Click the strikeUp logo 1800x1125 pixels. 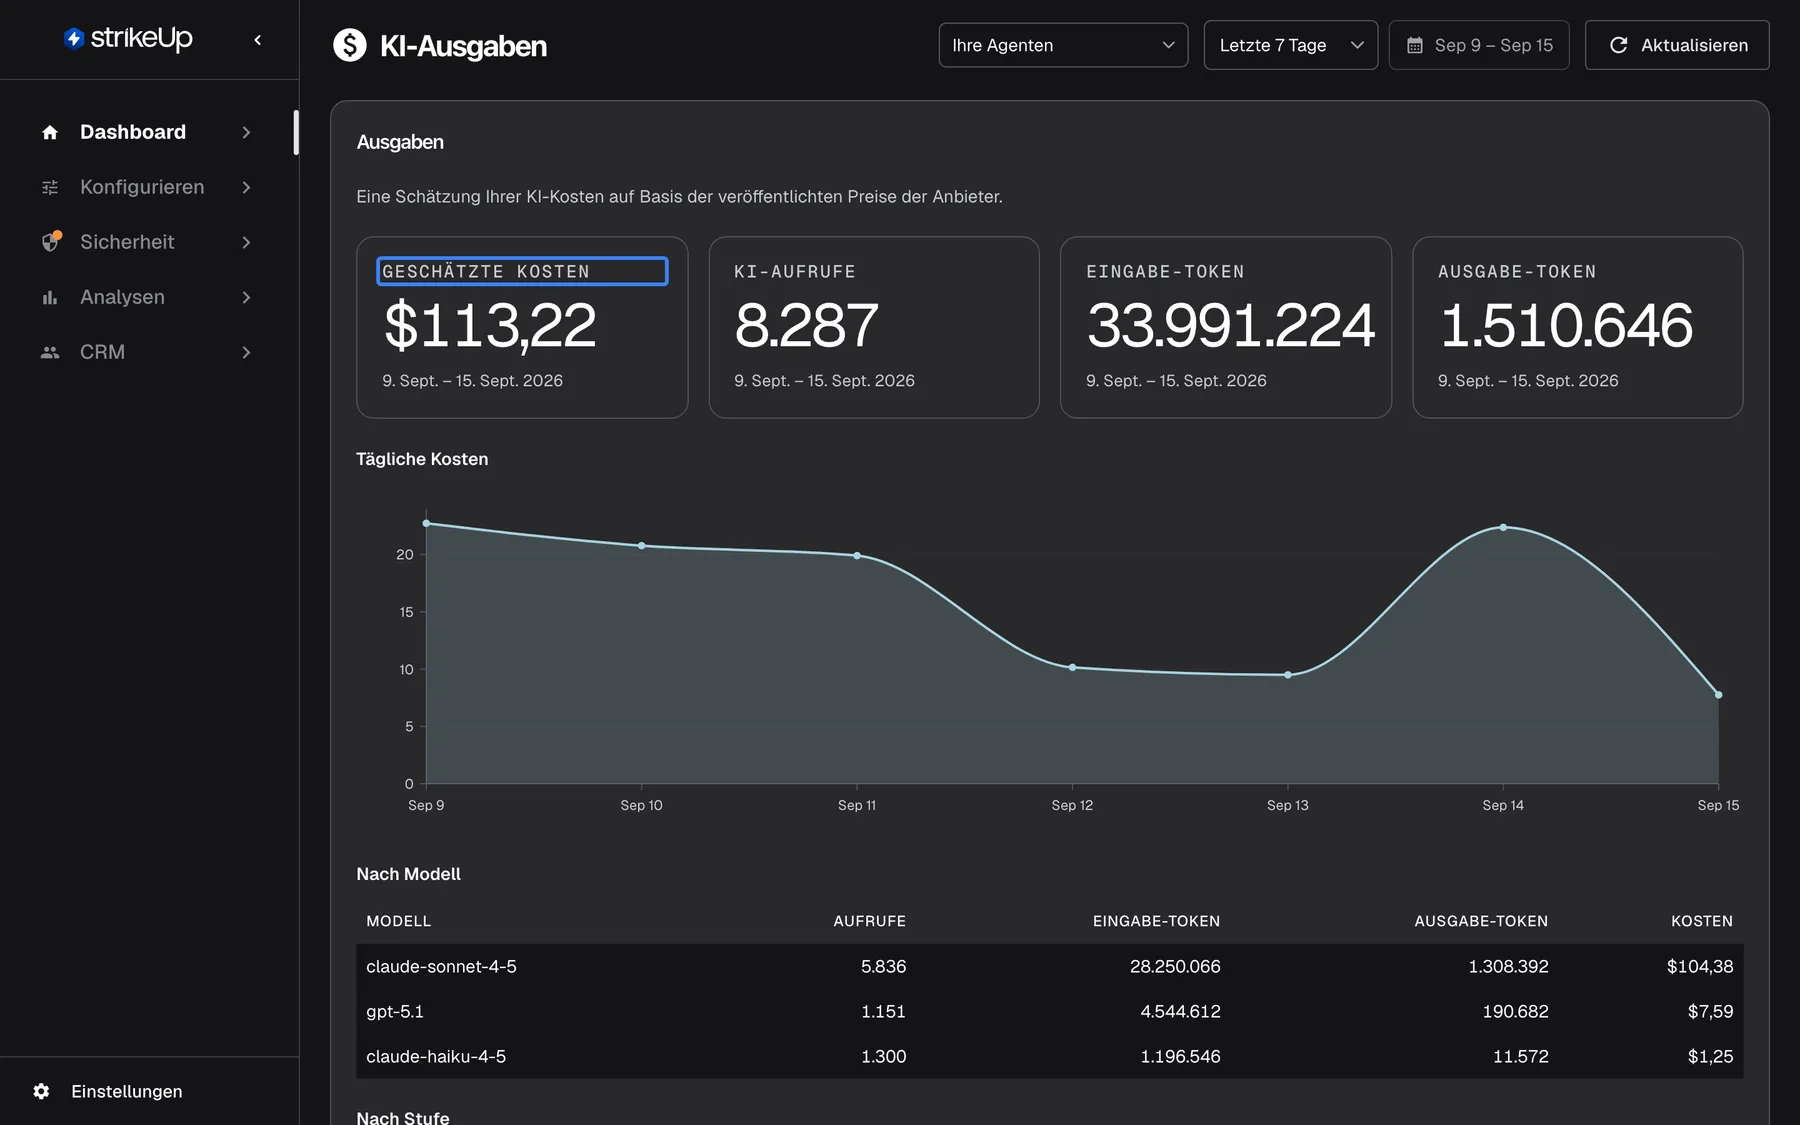point(128,39)
